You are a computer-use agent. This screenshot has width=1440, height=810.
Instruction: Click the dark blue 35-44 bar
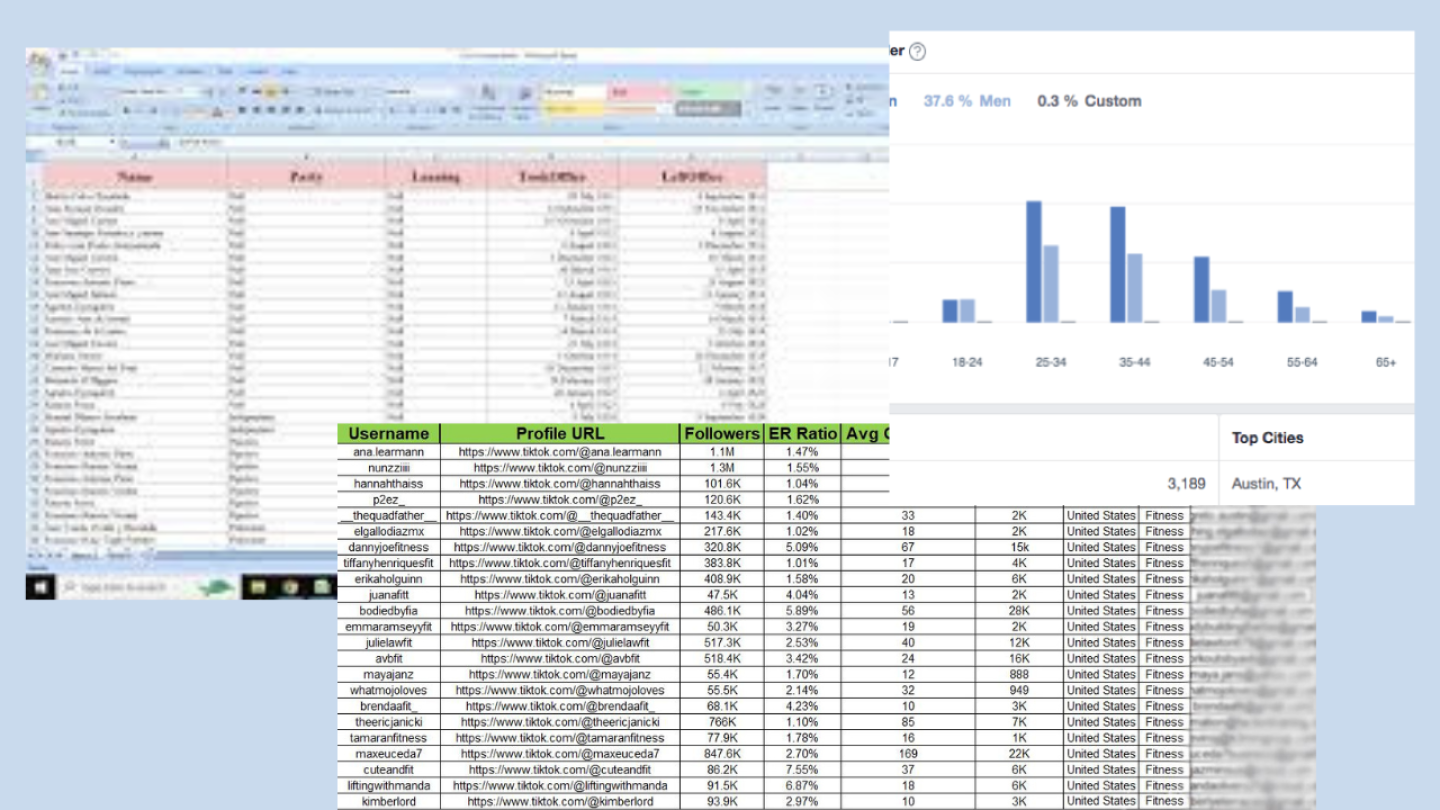(x=1118, y=265)
